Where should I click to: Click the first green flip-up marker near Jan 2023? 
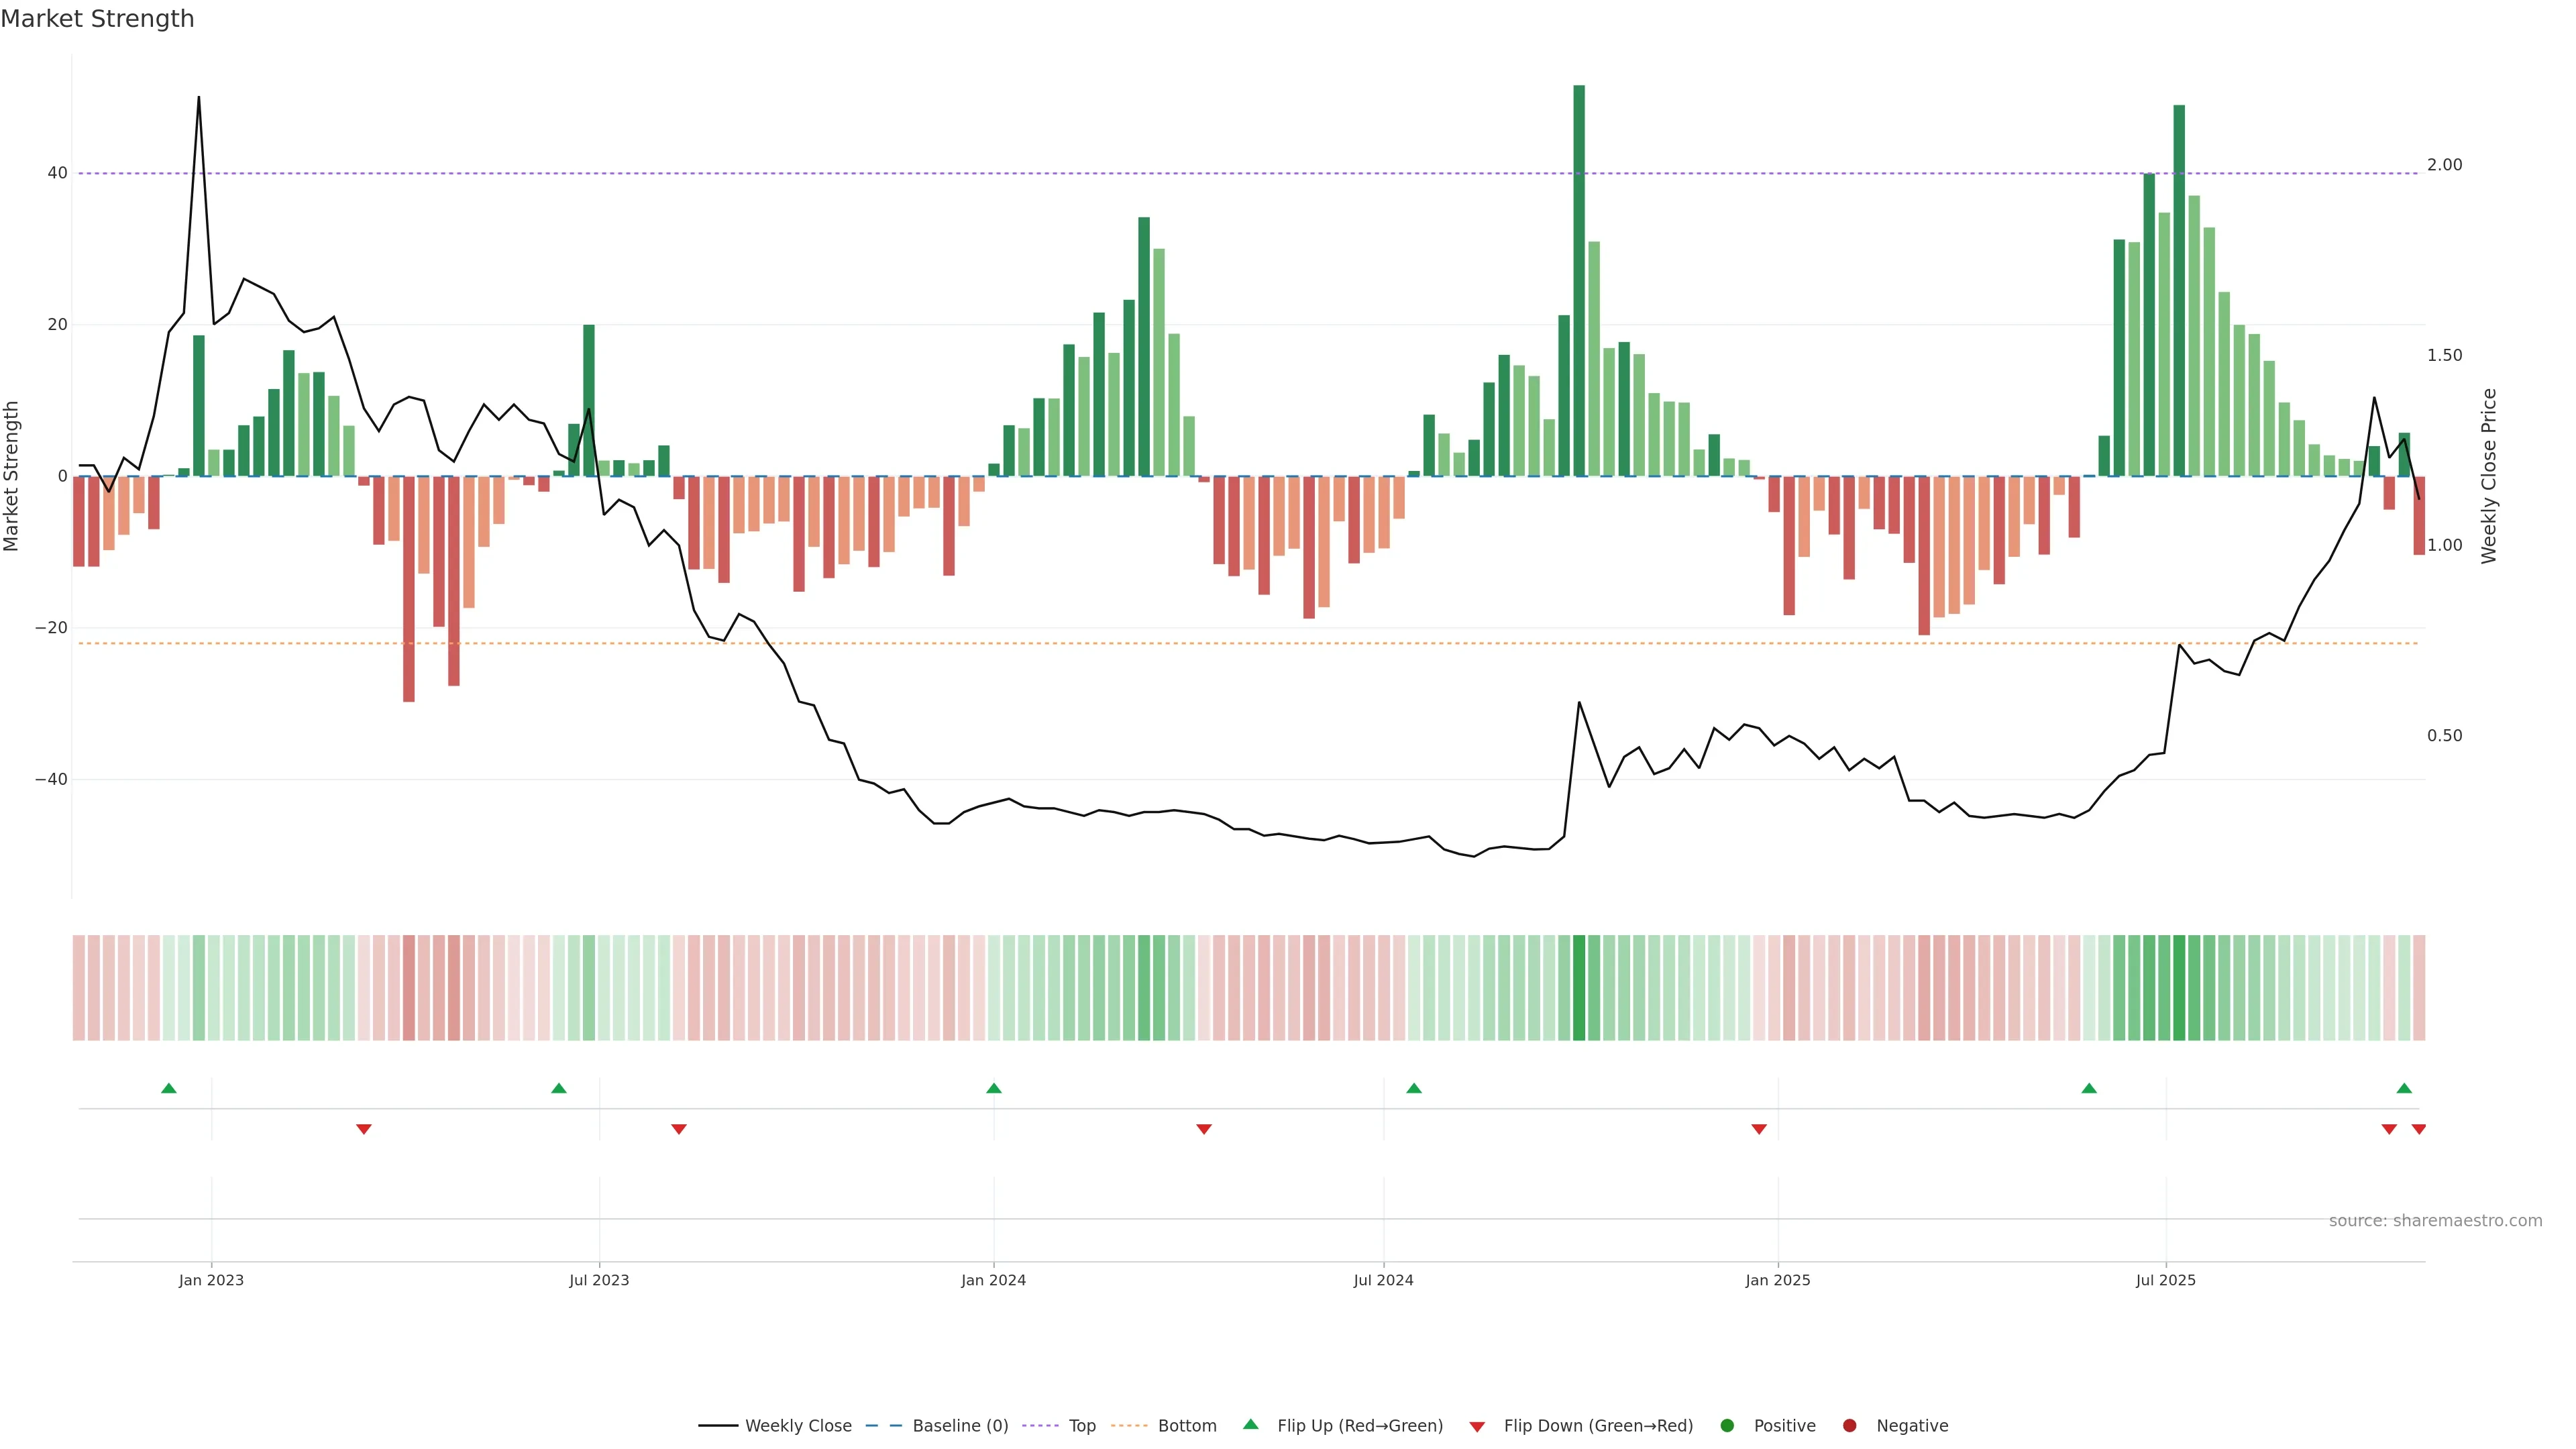169,1088
